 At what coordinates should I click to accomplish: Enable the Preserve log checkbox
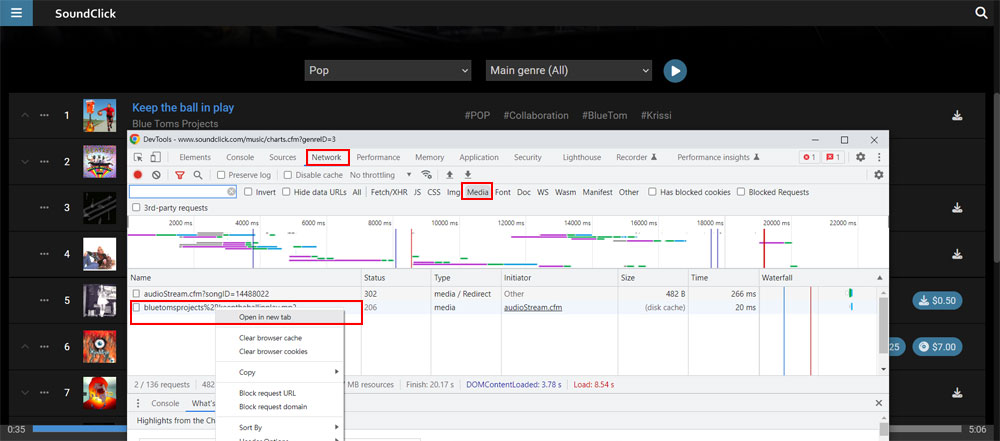221,175
